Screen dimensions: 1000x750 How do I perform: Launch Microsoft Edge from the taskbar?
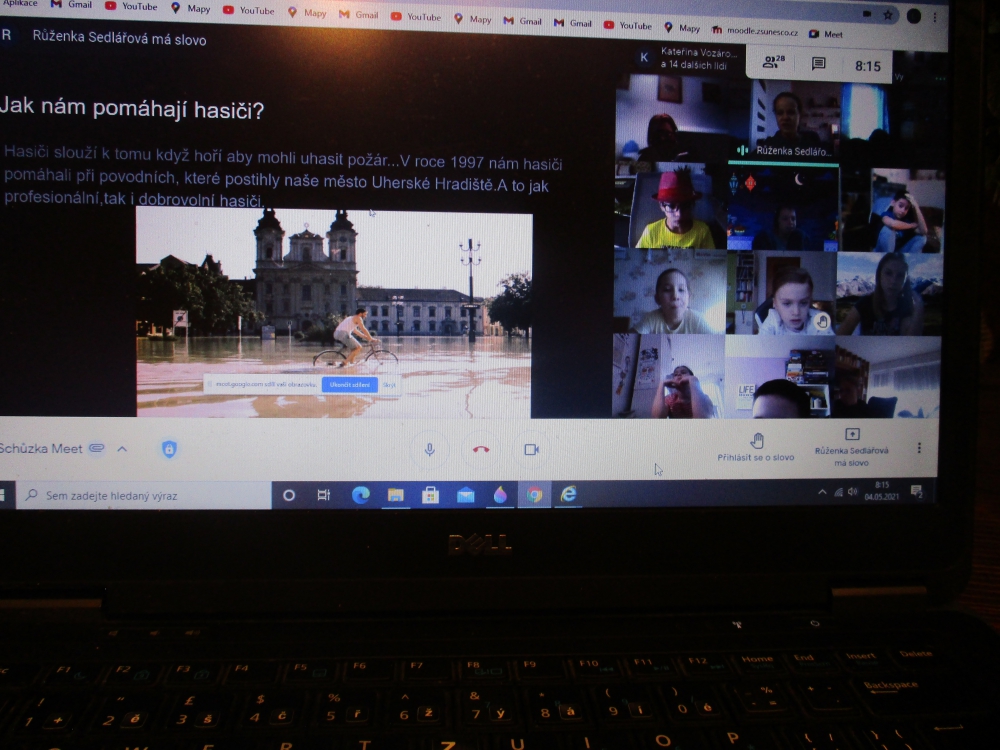point(360,495)
